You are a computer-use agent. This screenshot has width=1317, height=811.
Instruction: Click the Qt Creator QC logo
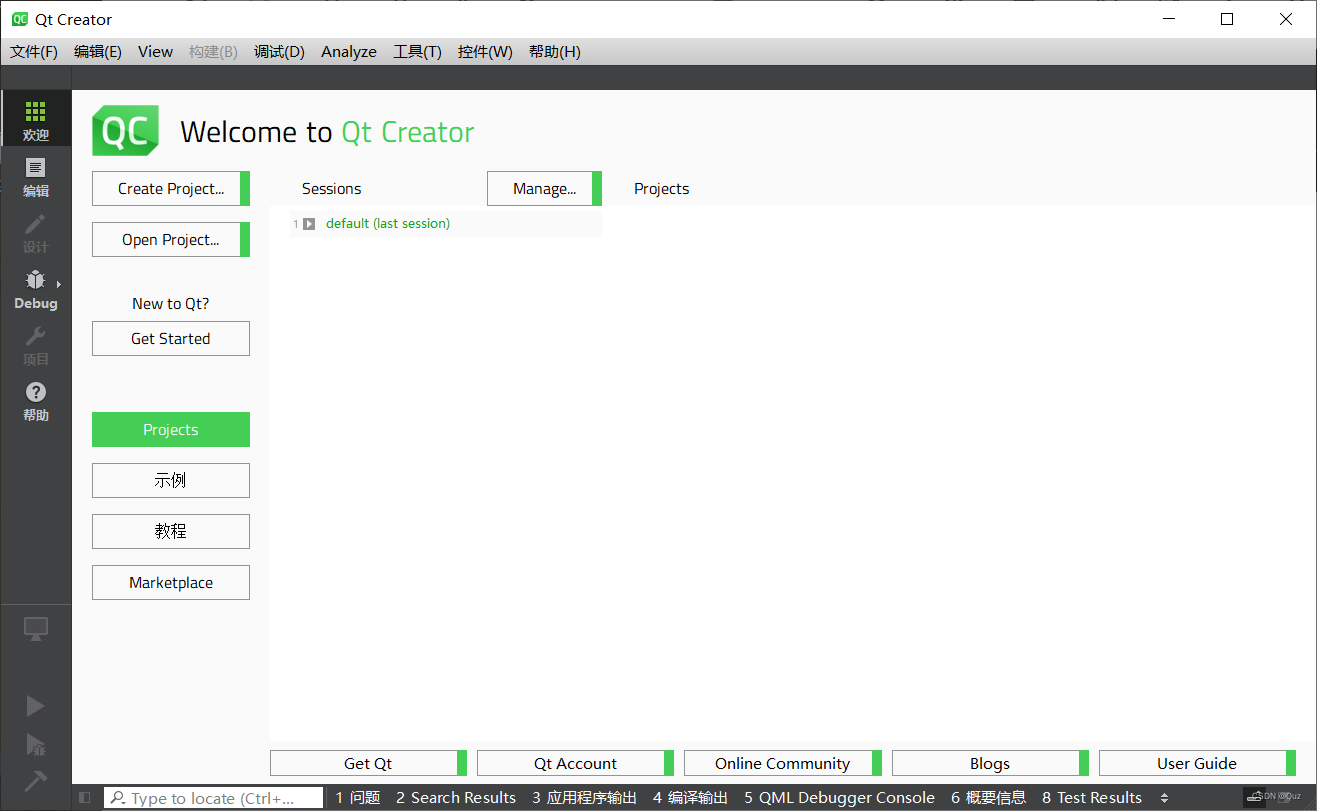[x=125, y=130]
